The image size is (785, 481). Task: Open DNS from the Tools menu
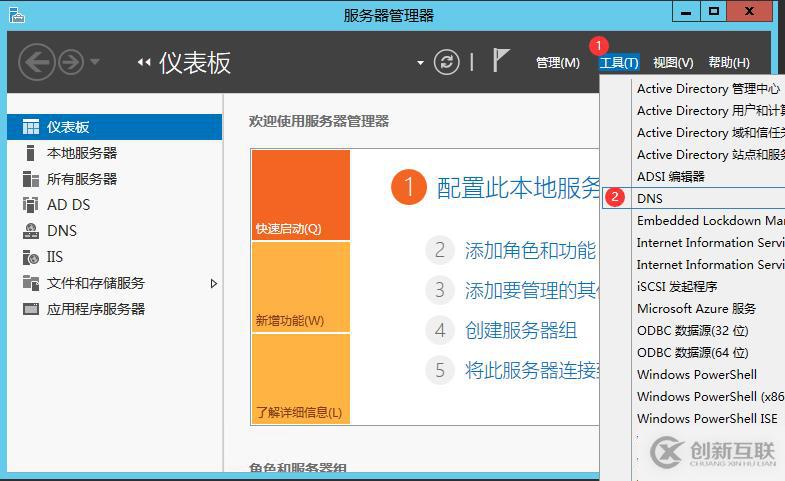(693, 198)
